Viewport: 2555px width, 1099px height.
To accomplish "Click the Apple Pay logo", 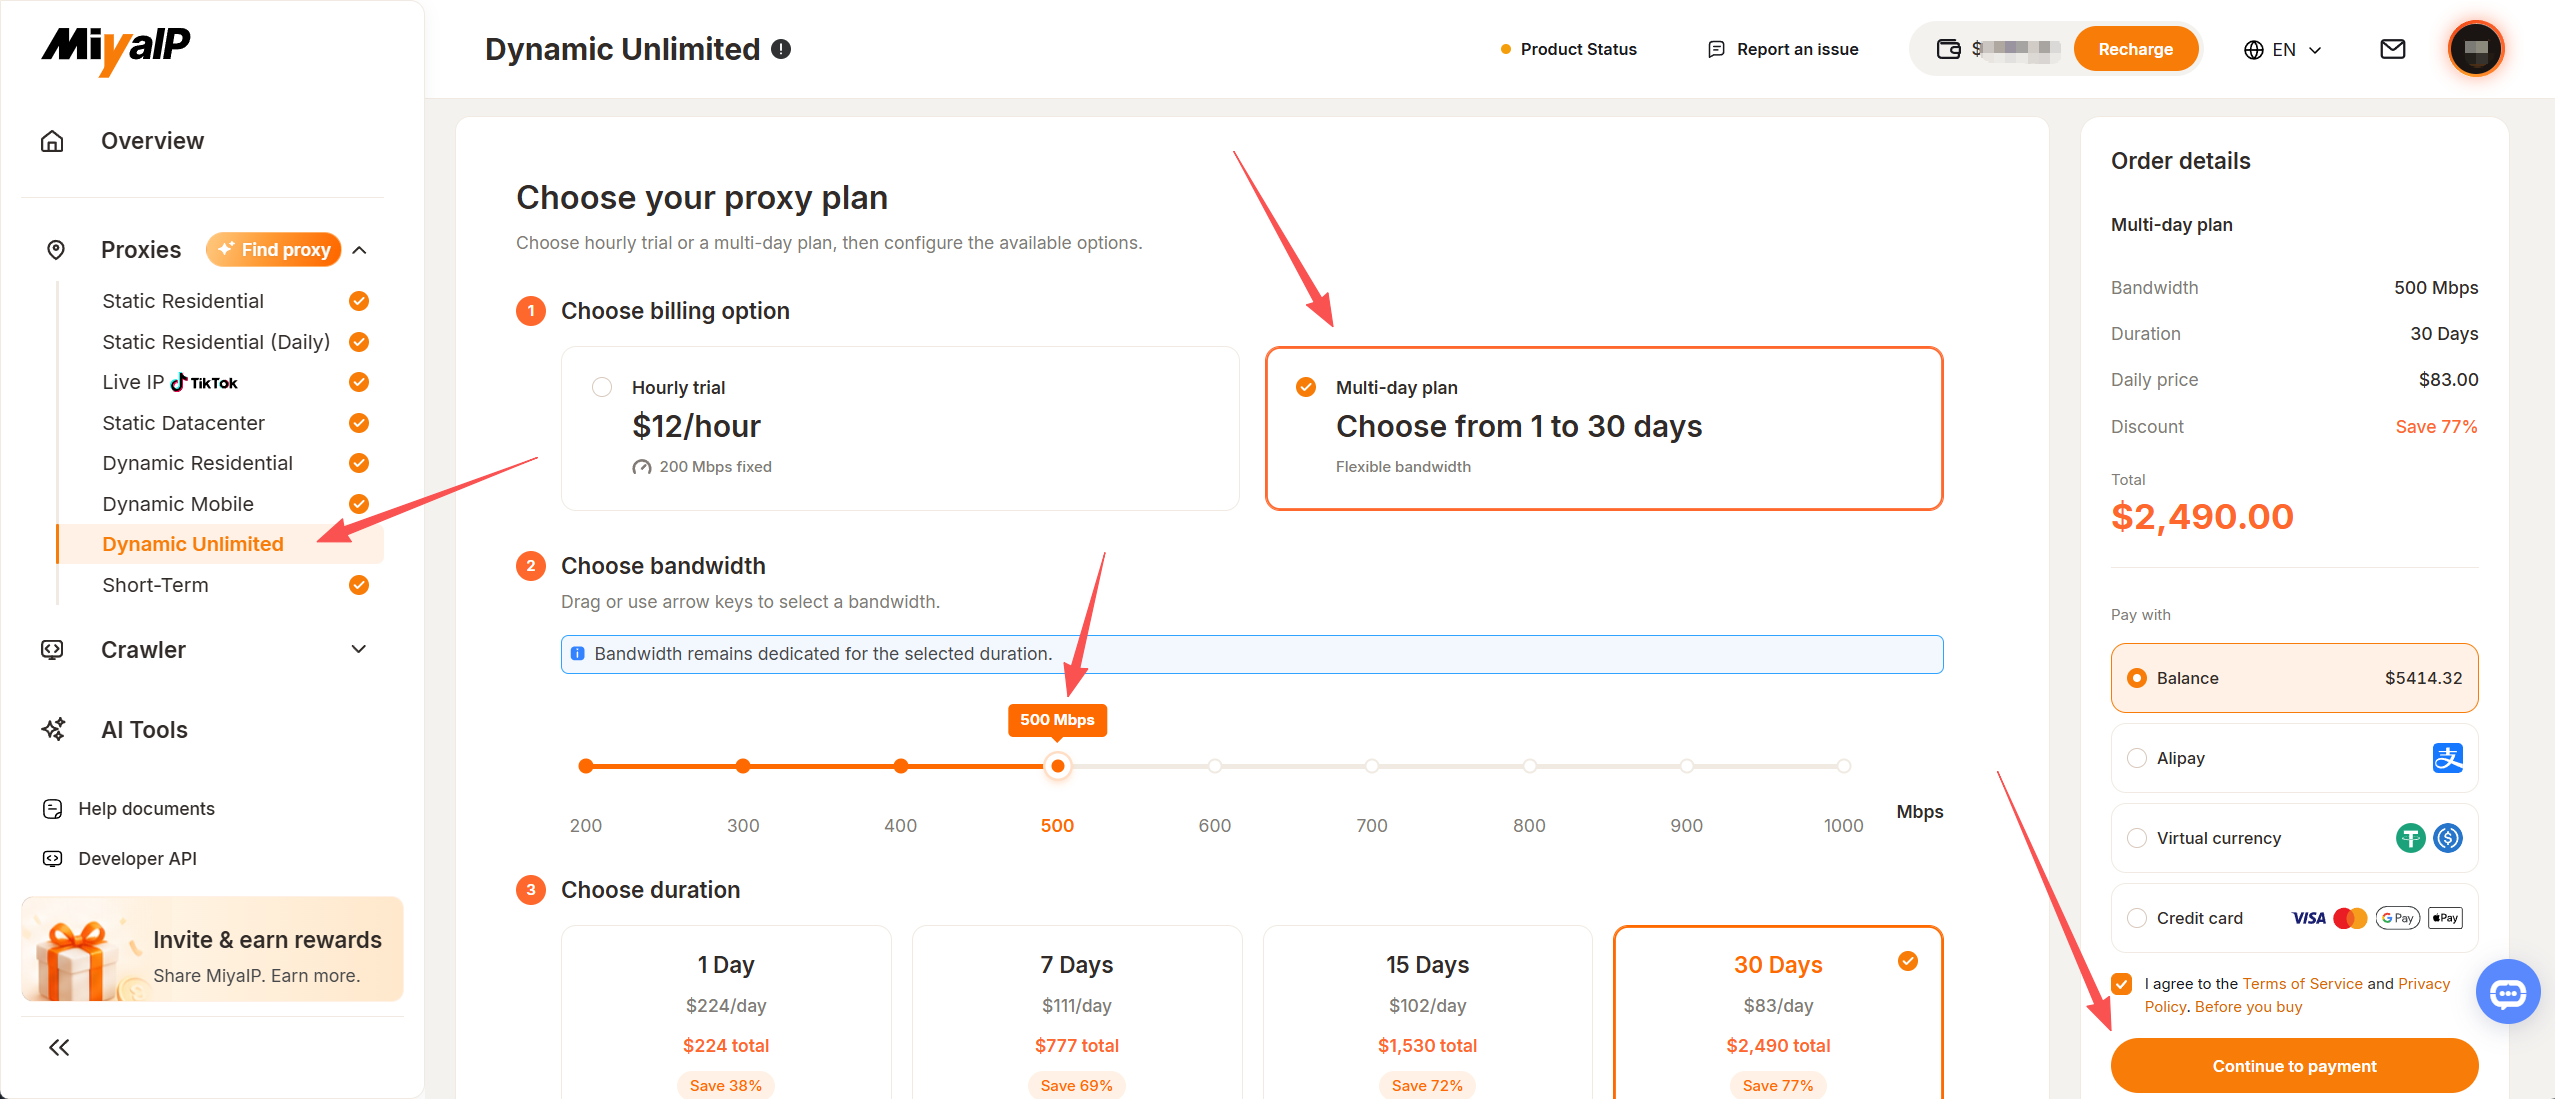I will 2445,918.
